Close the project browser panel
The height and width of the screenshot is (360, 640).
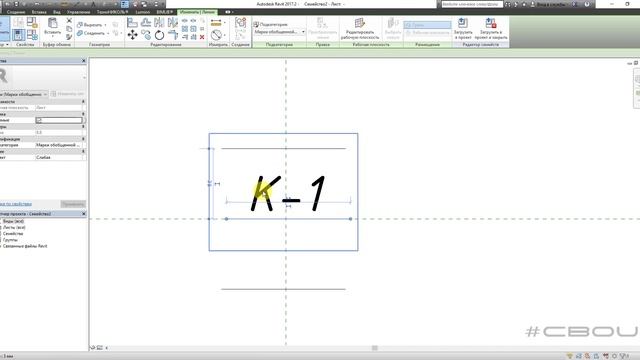tap(84, 214)
